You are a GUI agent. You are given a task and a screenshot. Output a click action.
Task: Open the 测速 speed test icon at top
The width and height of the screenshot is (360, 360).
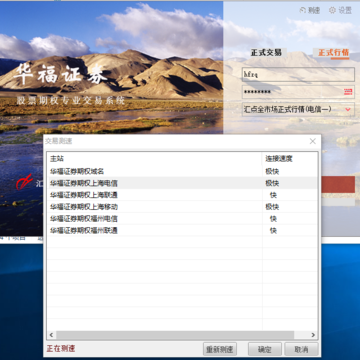310,10
